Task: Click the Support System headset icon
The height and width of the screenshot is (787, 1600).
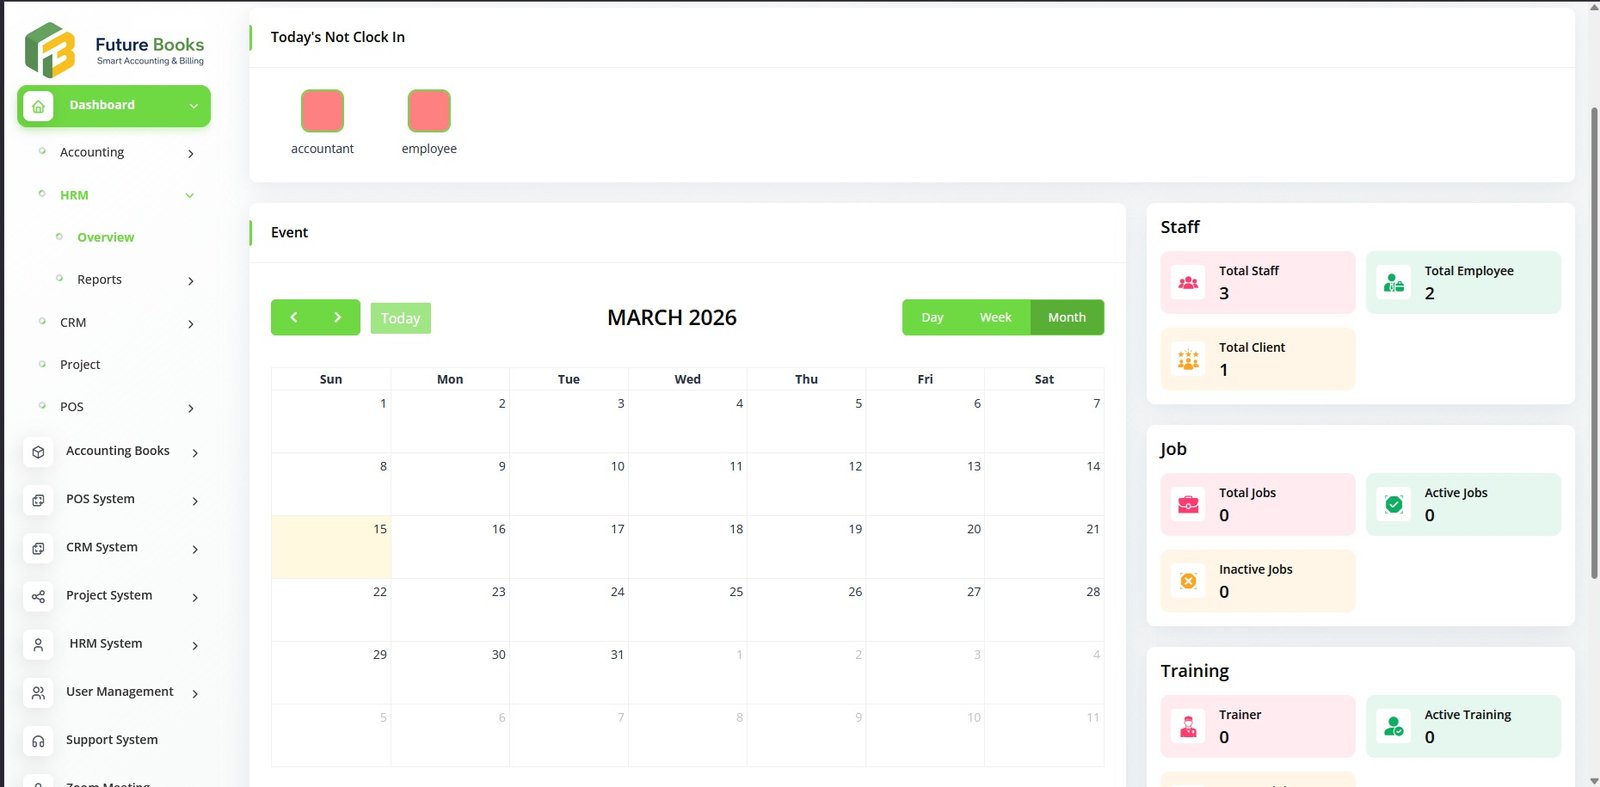Action: click(x=38, y=741)
